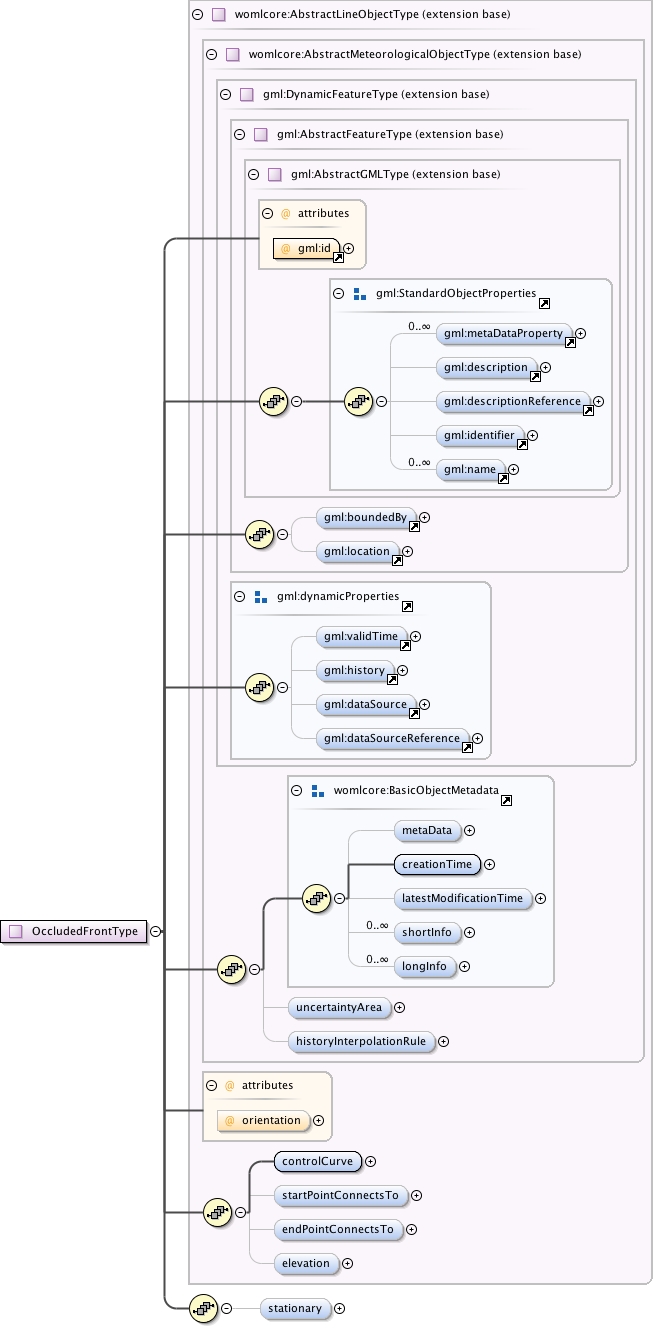Collapse gml:AbstractGMLType extension base
Image resolution: width=654 pixels, height=1328 pixels.
253,174
